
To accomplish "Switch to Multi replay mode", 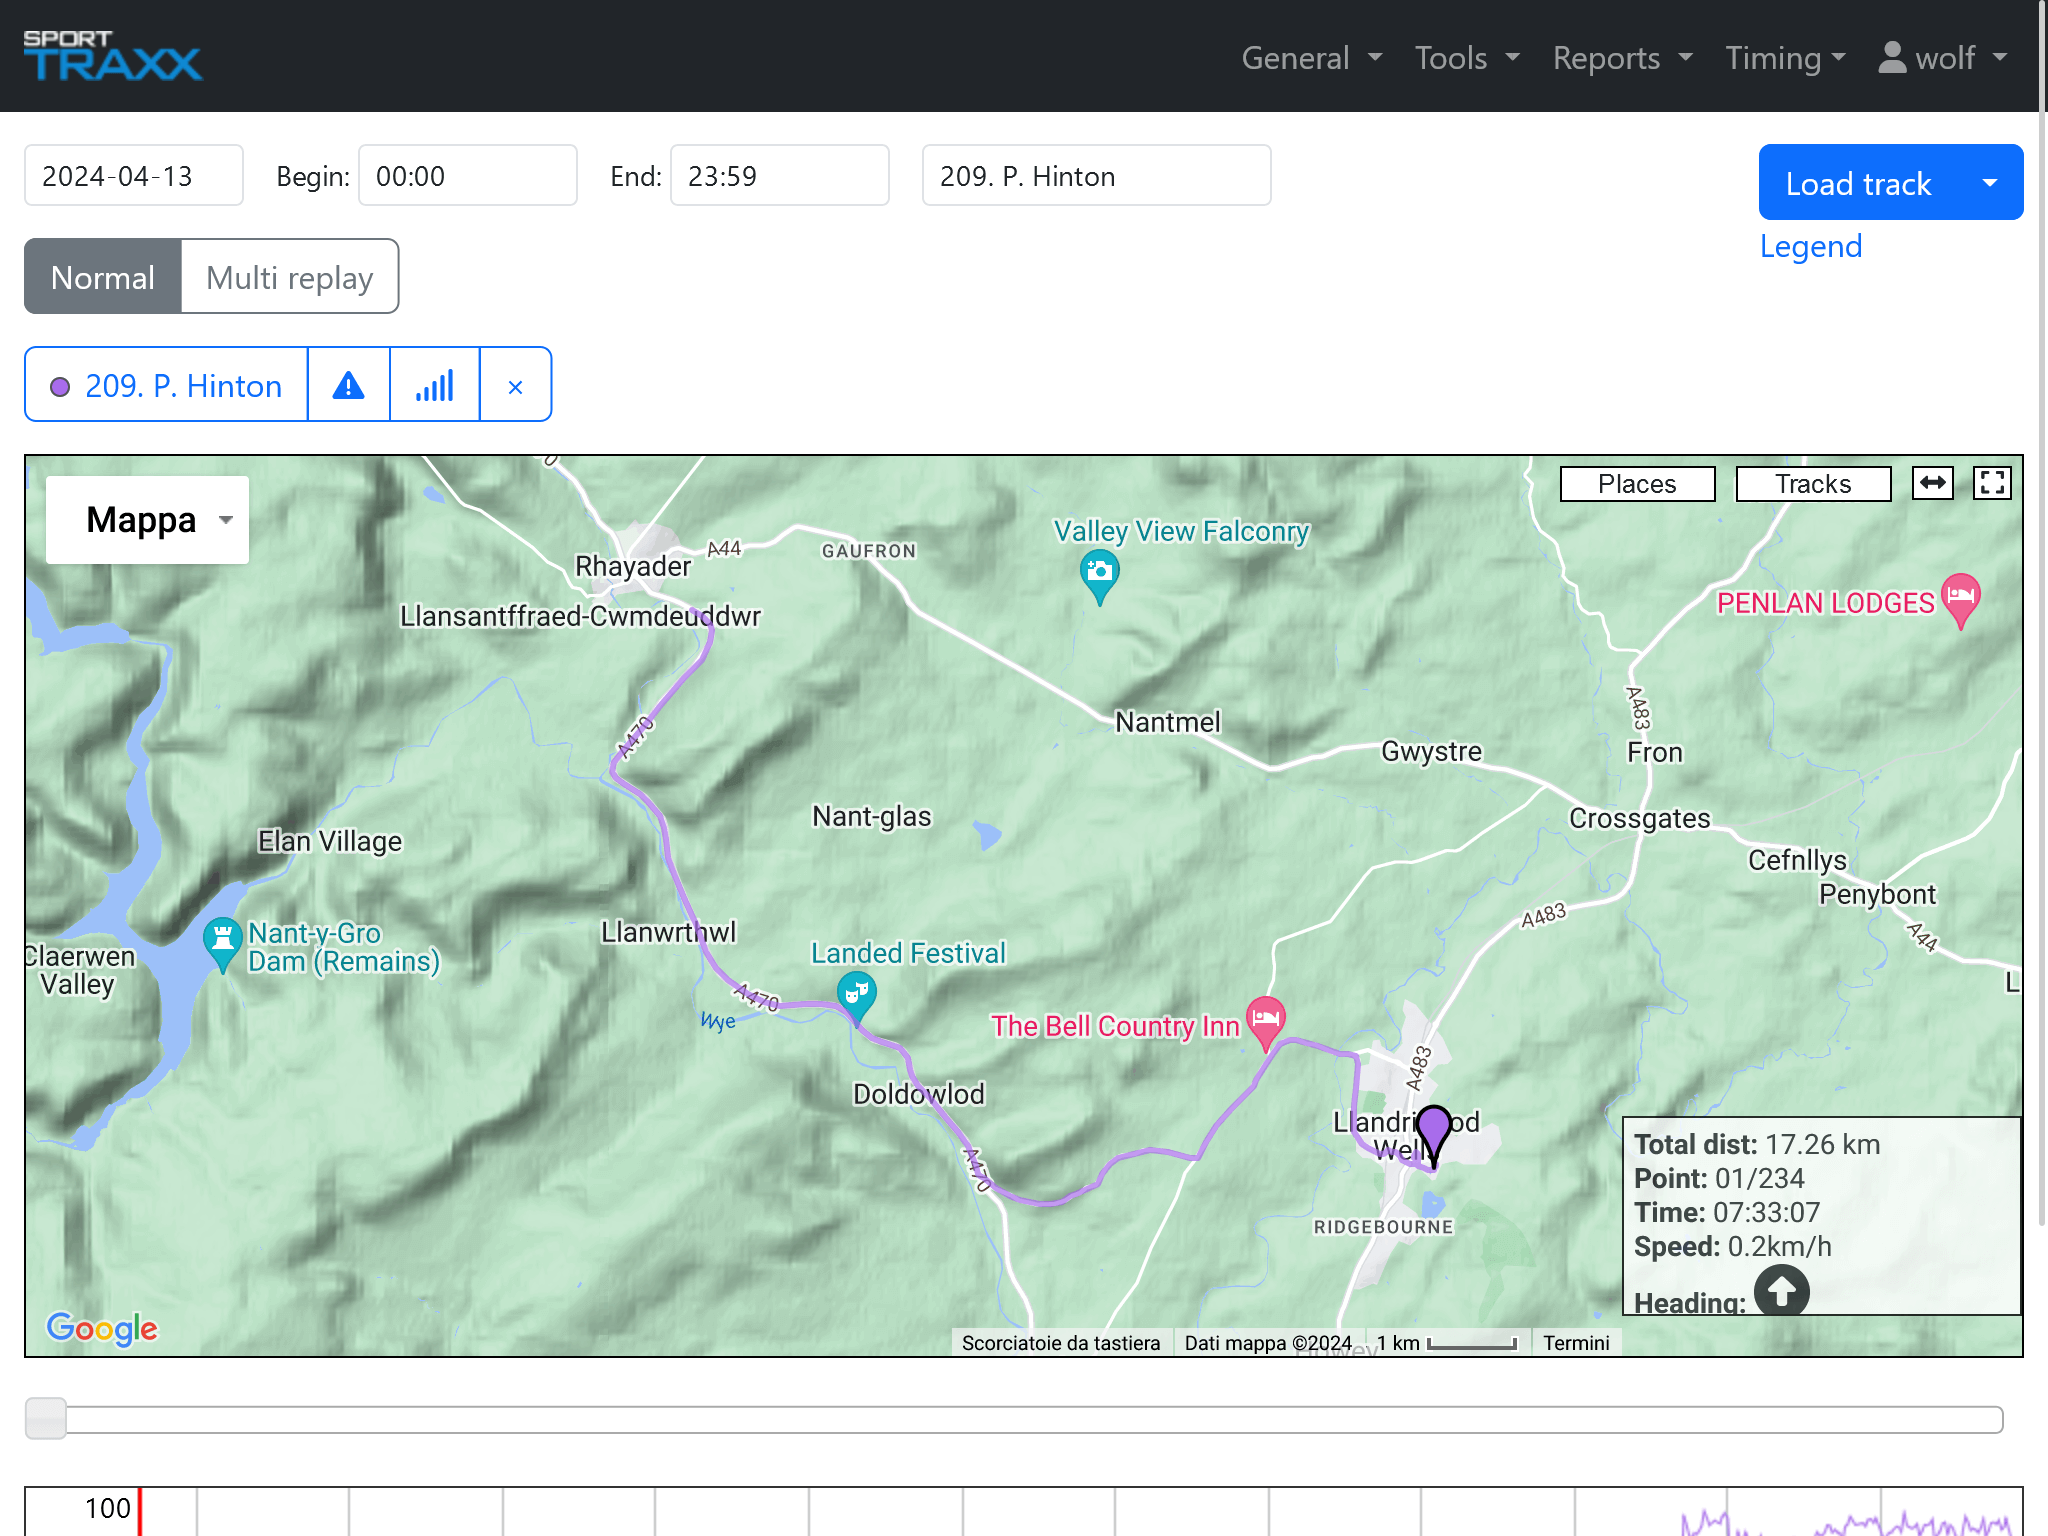I will (289, 276).
